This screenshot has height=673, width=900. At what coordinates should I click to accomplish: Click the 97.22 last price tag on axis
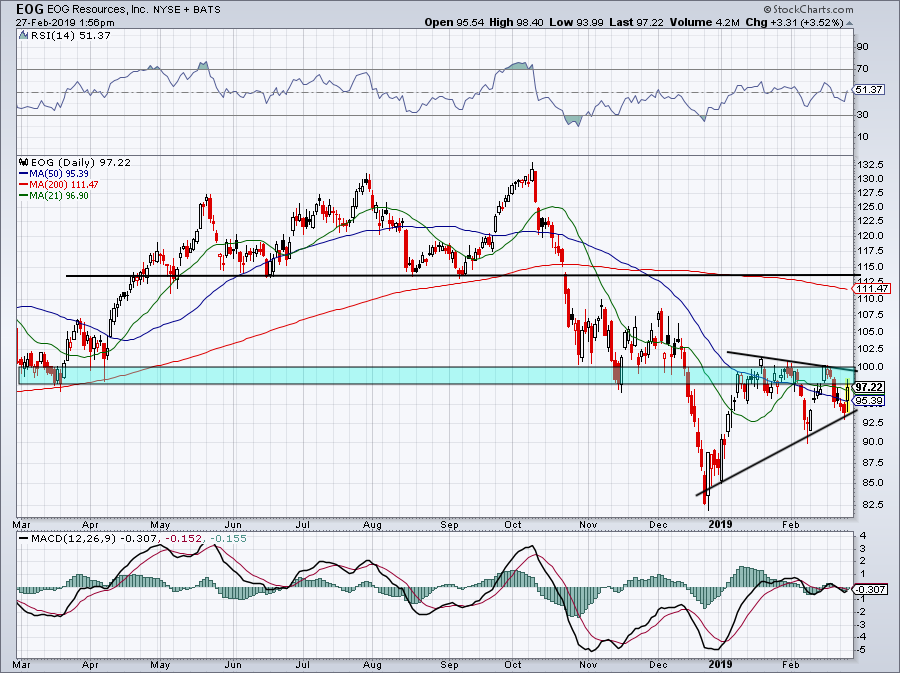870,387
